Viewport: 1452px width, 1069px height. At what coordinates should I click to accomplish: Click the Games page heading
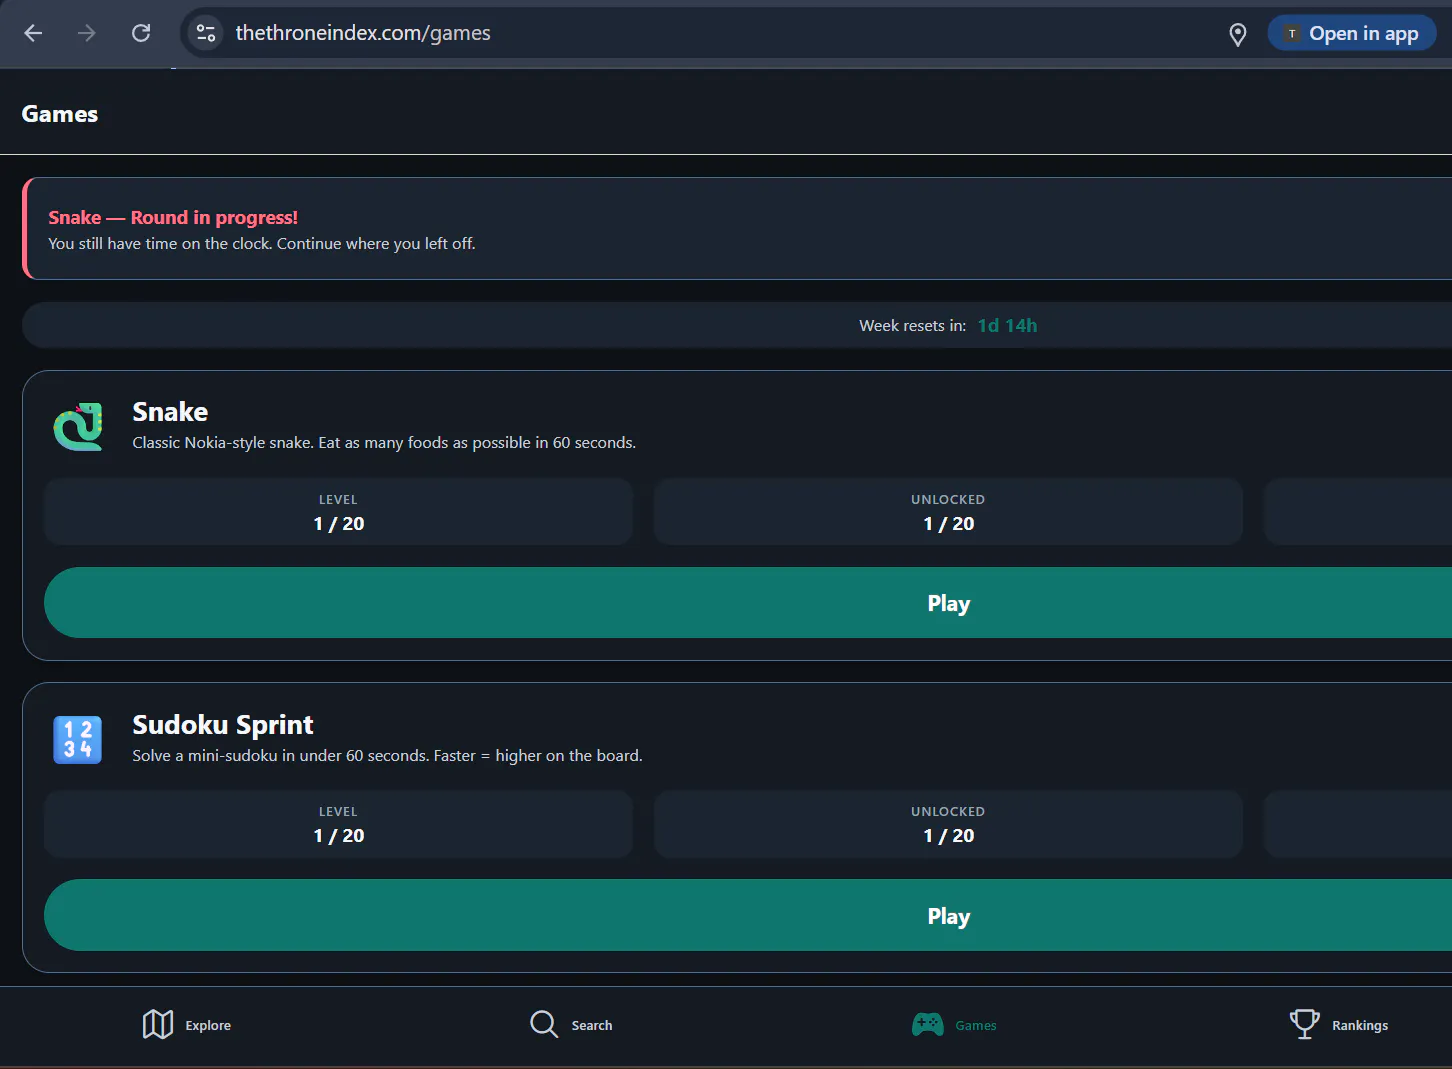60,114
